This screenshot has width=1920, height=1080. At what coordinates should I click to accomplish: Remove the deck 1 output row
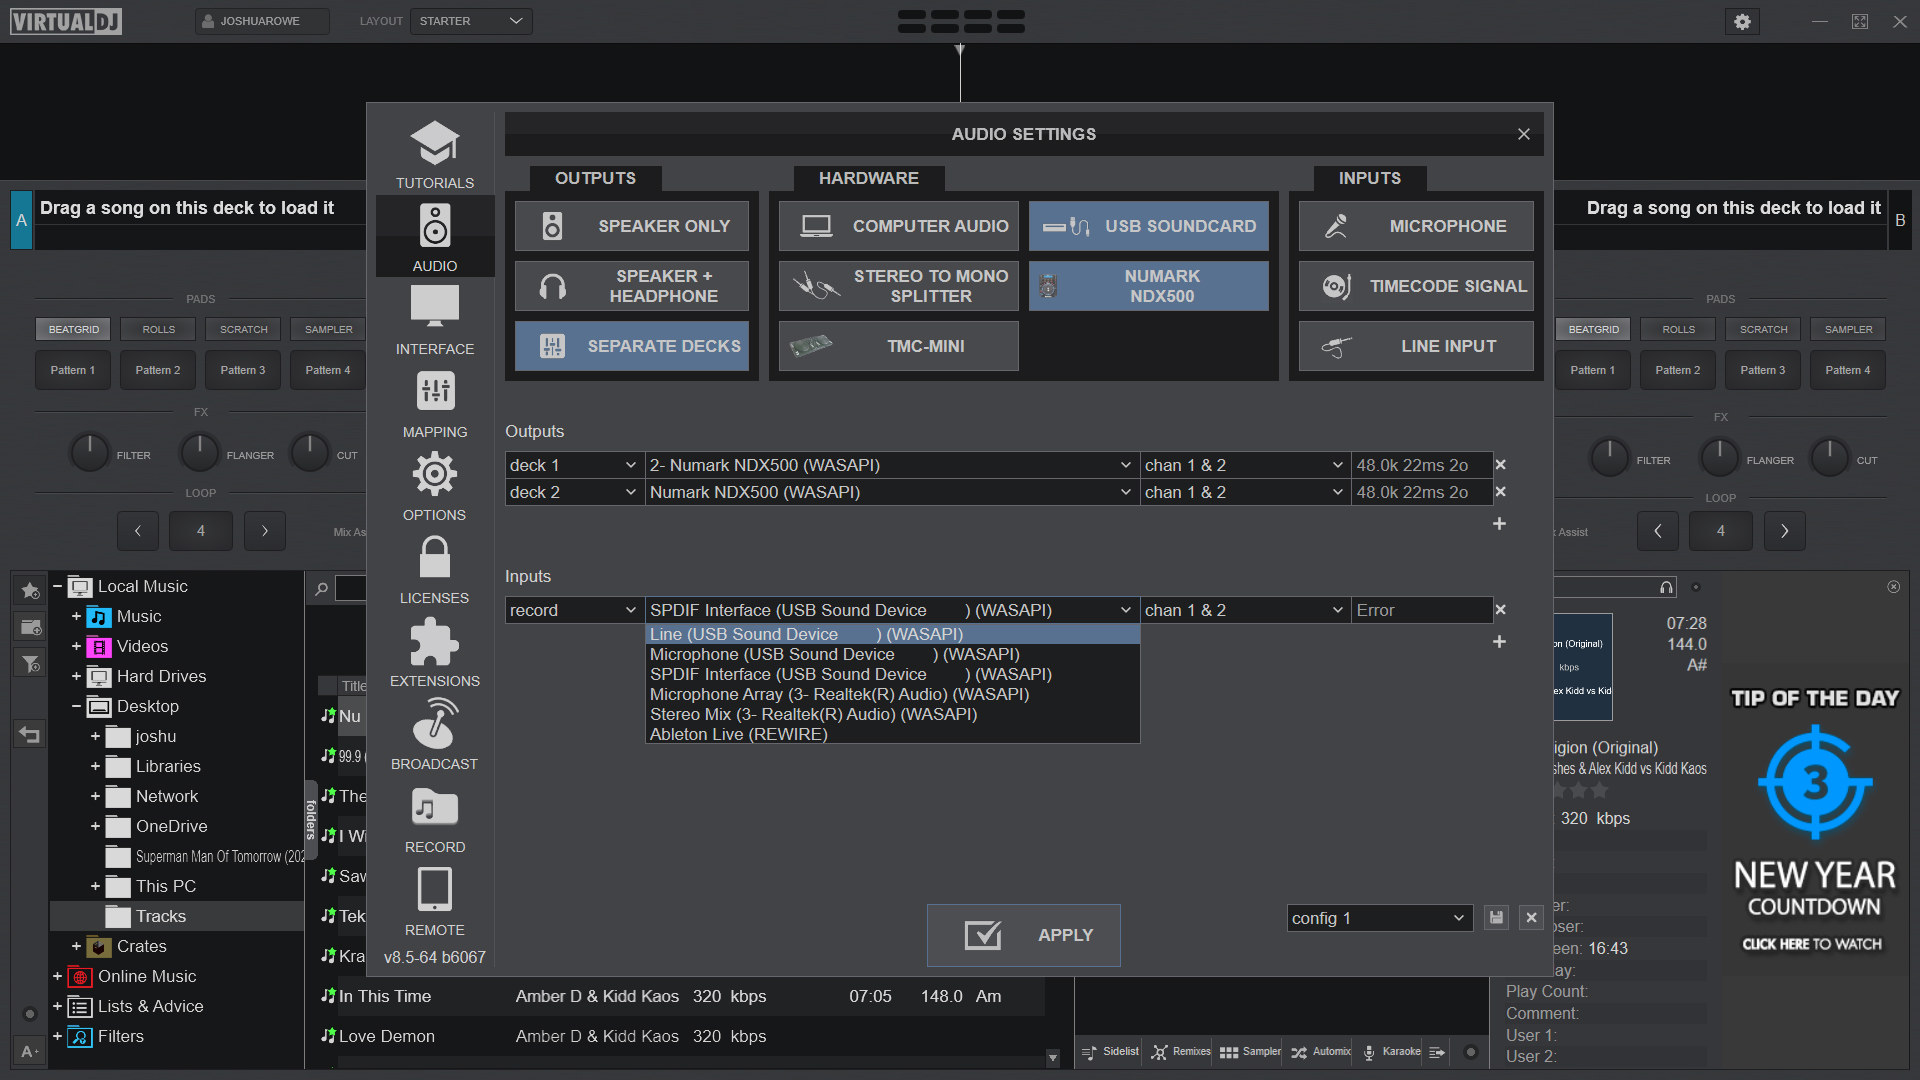tap(1500, 465)
